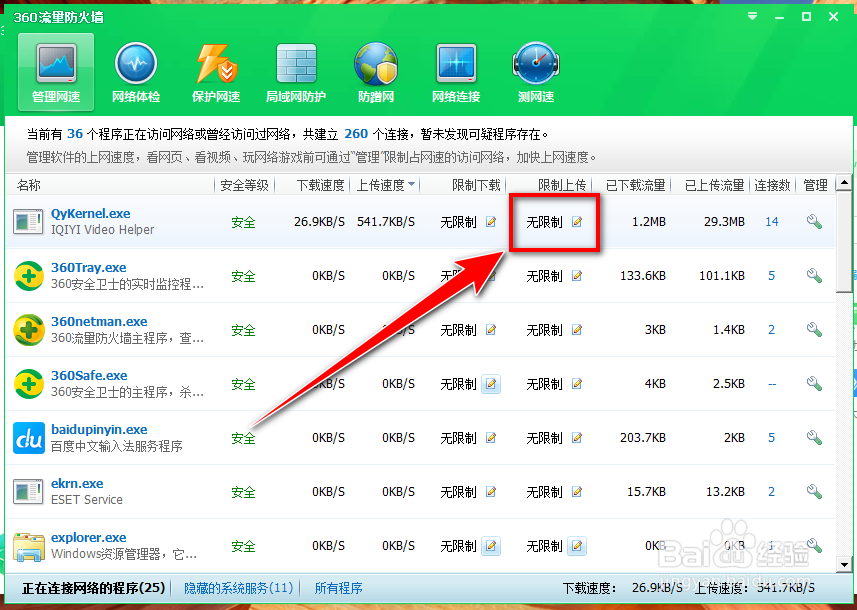Edit upload limit for ekrn.exe
Screen dimensions: 857x610
coord(577,492)
